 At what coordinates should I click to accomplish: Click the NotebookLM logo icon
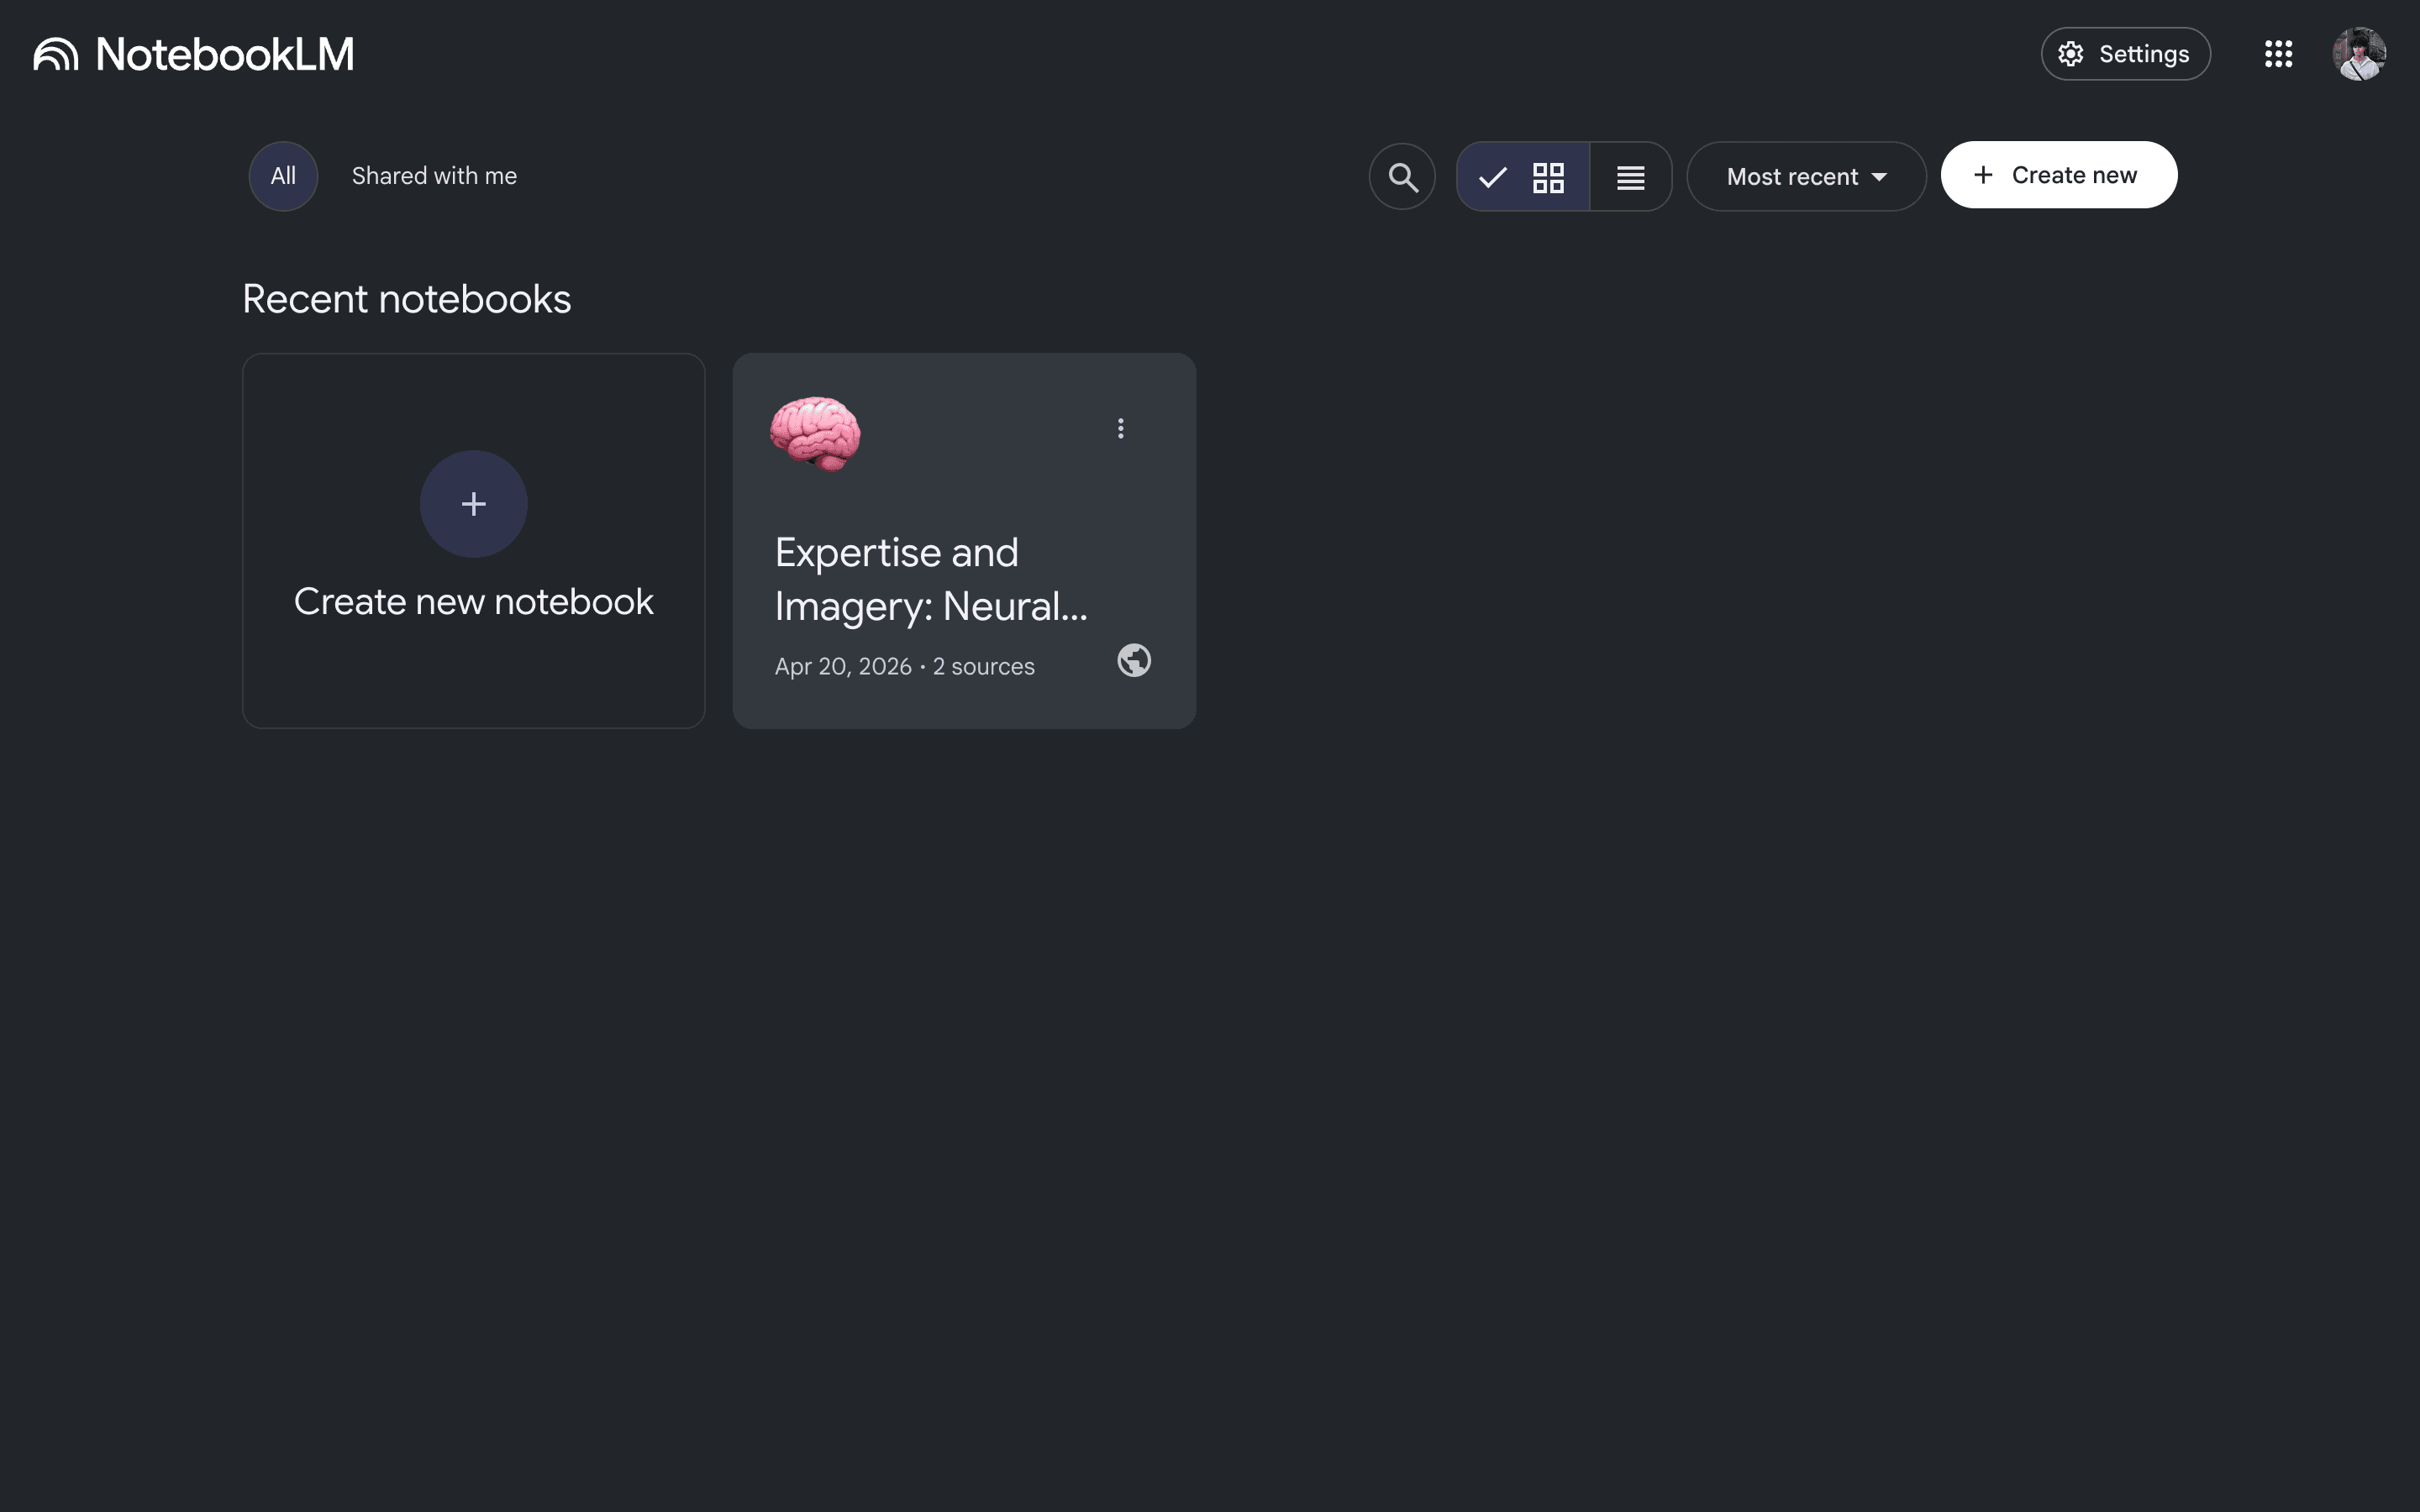(x=56, y=54)
